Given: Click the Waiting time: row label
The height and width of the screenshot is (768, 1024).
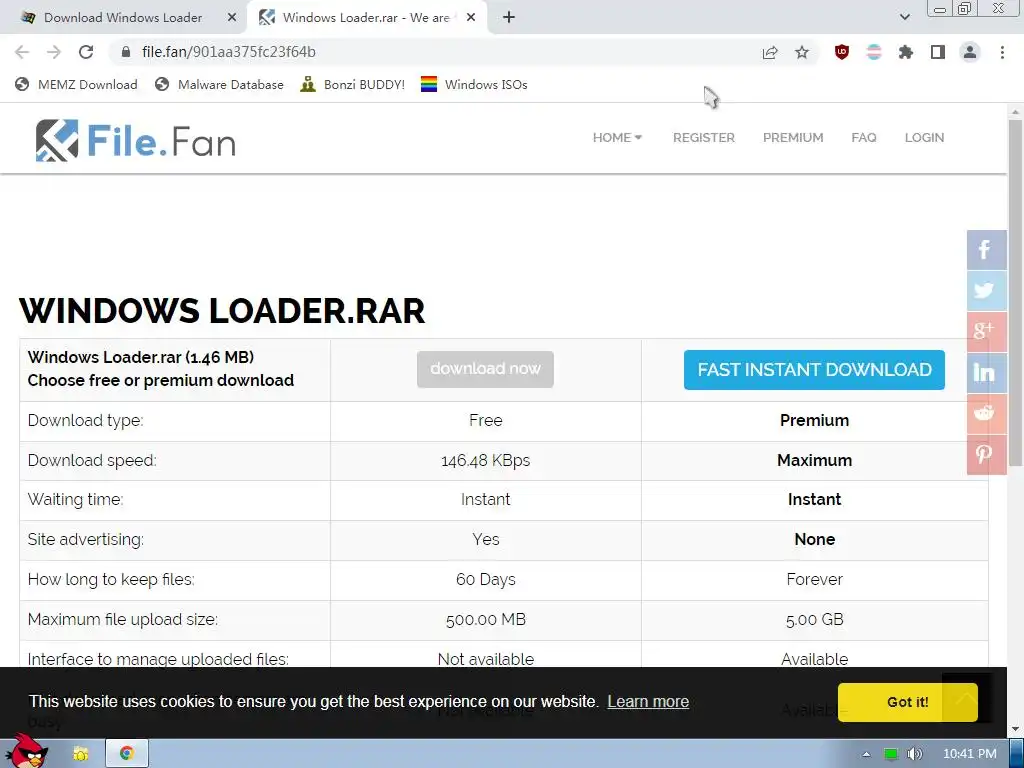Looking at the screenshot, I should point(75,500).
